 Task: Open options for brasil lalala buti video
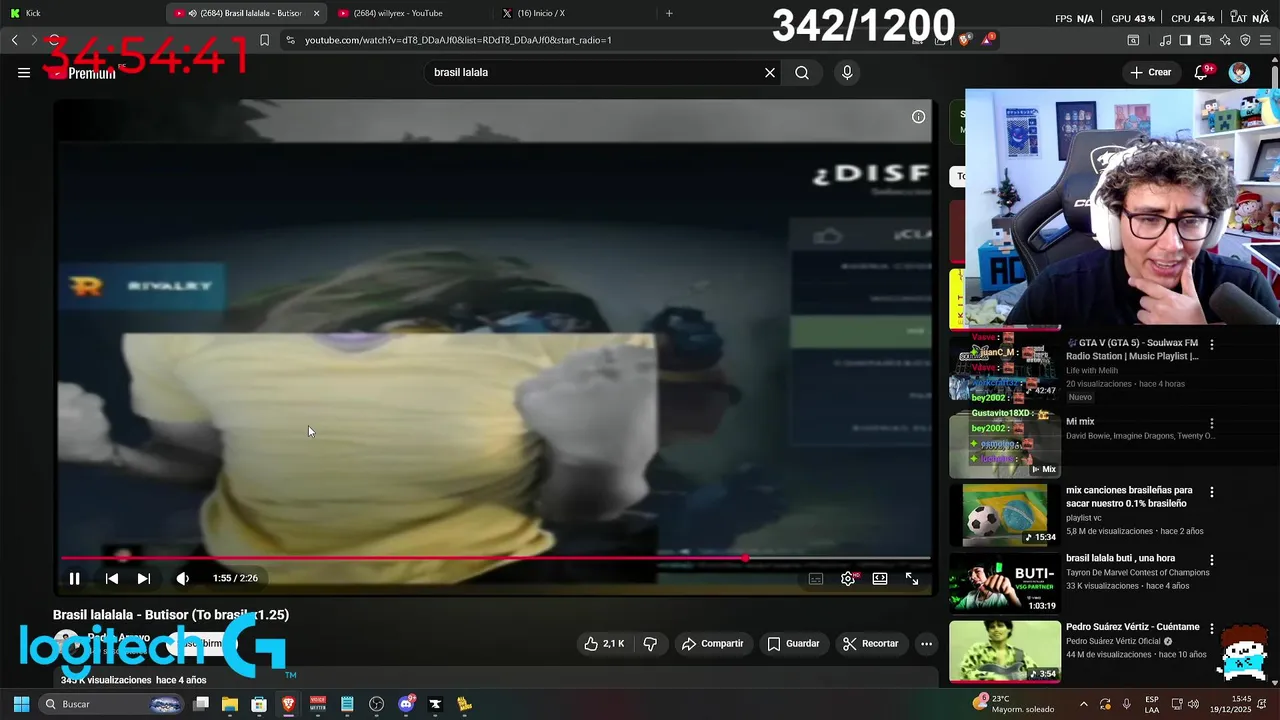pos(1212,560)
